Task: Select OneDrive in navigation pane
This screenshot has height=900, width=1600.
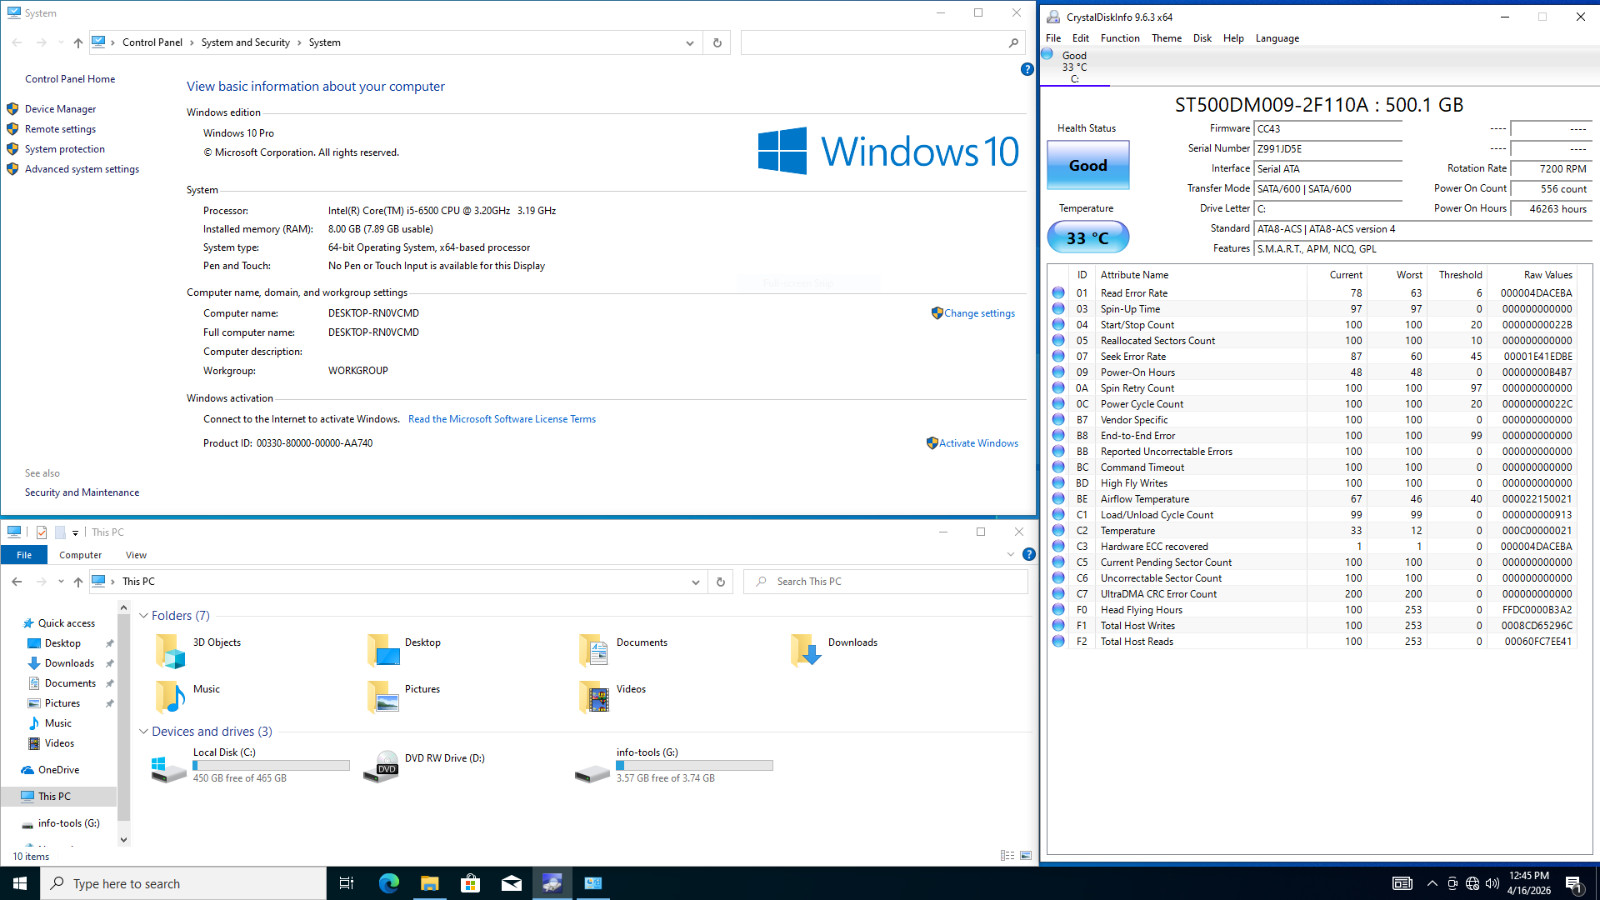Action: coord(58,770)
